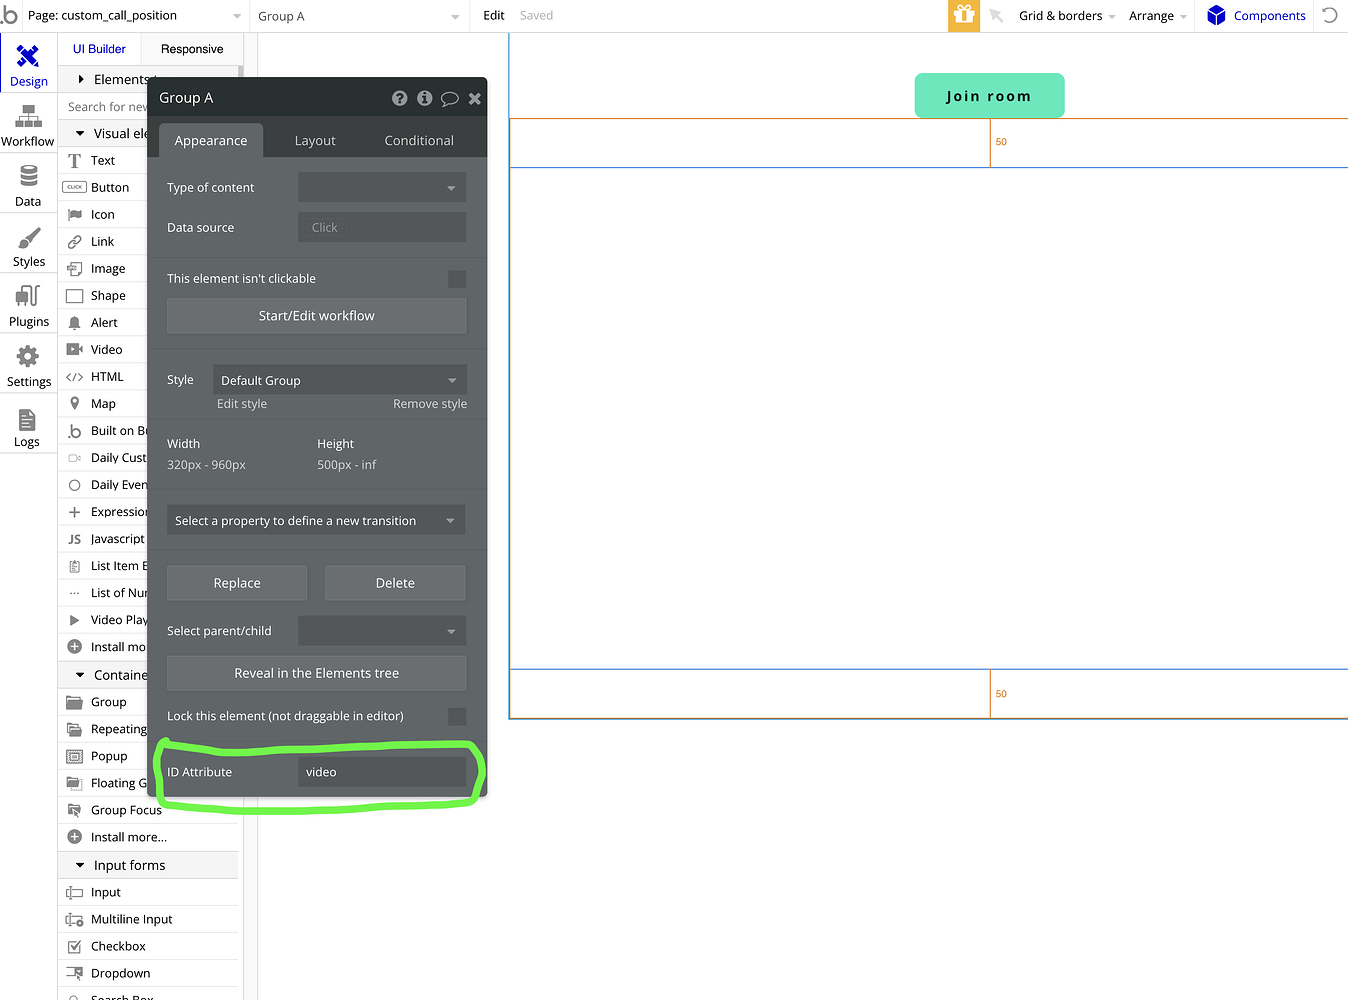Switch to the Appearance tab
This screenshot has width=1348, height=1000.
210,140
